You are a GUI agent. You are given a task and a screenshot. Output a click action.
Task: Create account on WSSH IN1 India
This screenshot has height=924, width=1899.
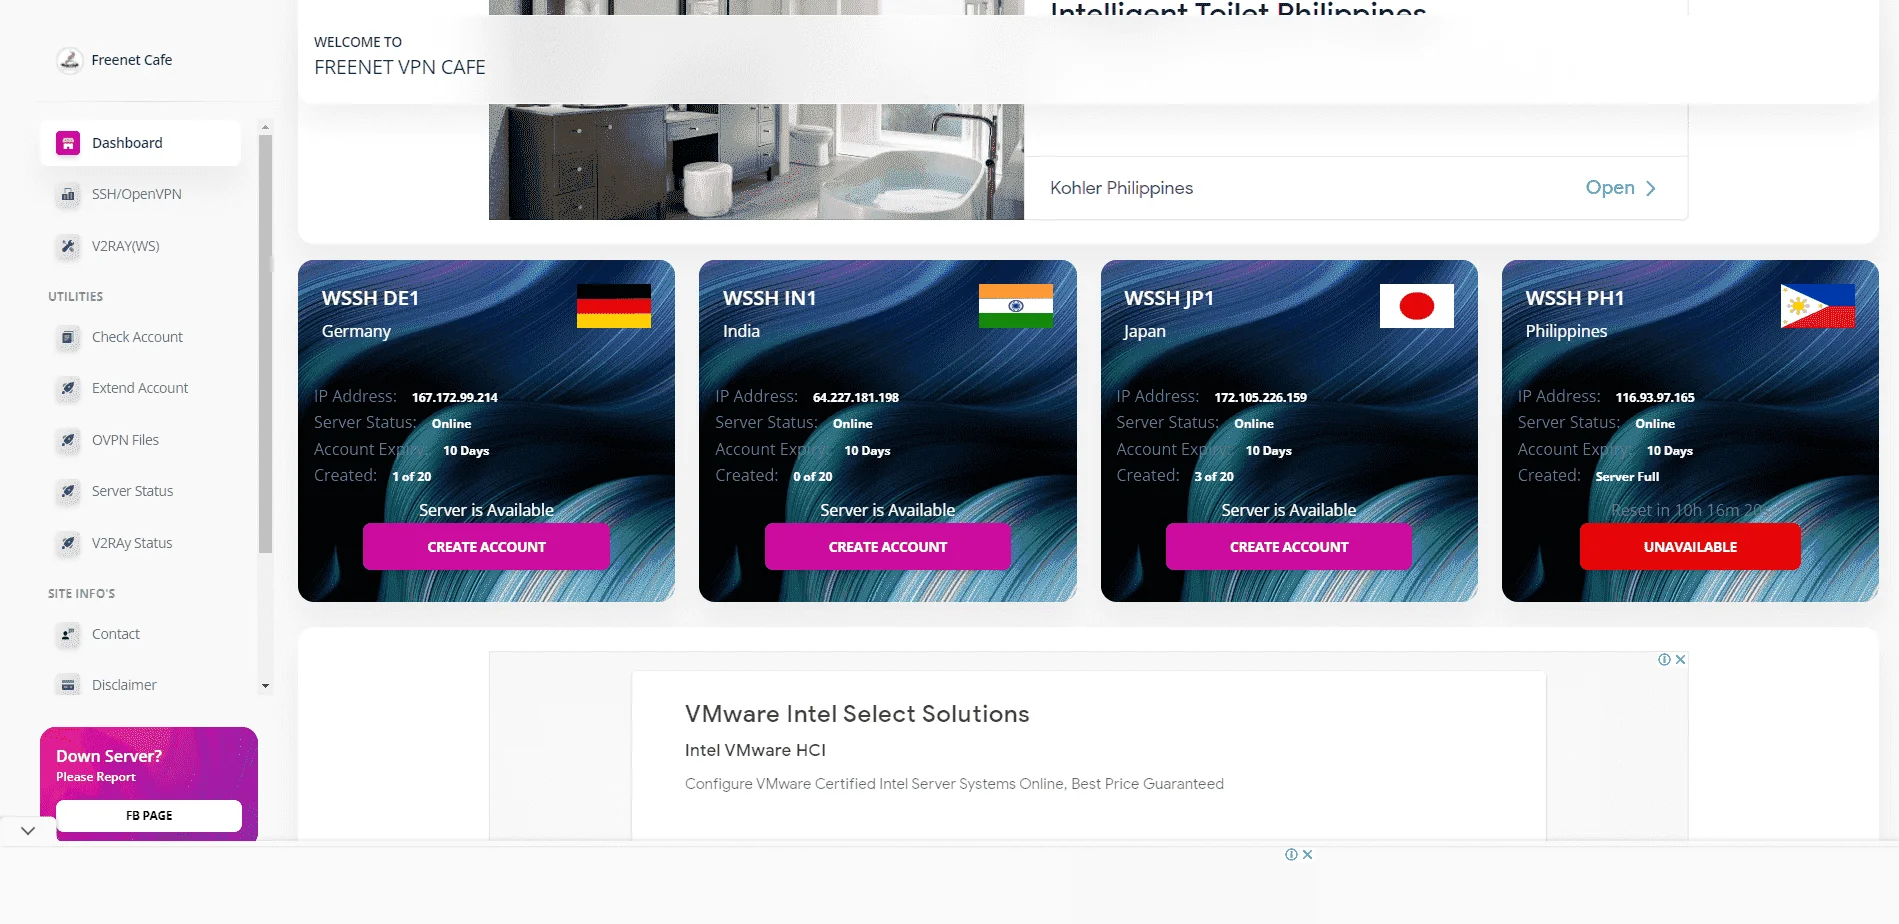point(887,547)
